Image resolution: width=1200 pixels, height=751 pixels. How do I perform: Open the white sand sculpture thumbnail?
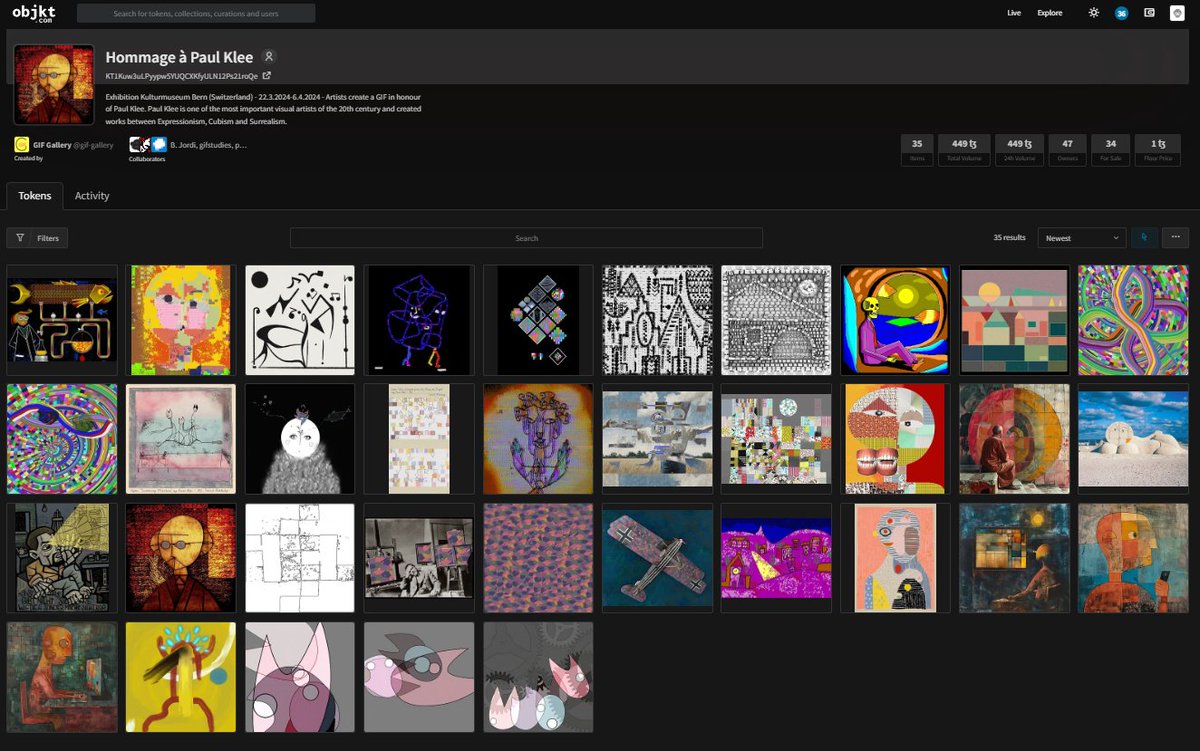point(1133,439)
